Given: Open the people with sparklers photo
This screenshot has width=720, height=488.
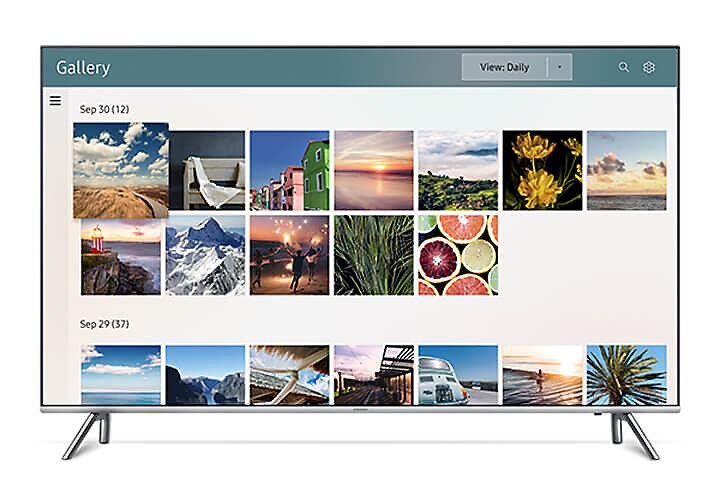Looking at the screenshot, I should (x=289, y=255).
